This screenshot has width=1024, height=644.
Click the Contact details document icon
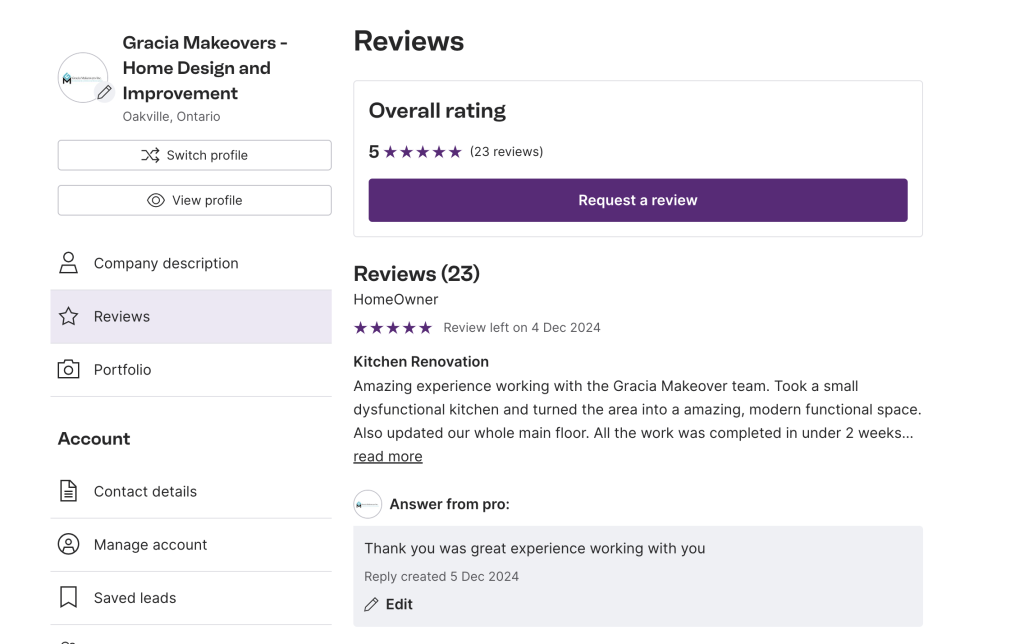tap(68, 491)
